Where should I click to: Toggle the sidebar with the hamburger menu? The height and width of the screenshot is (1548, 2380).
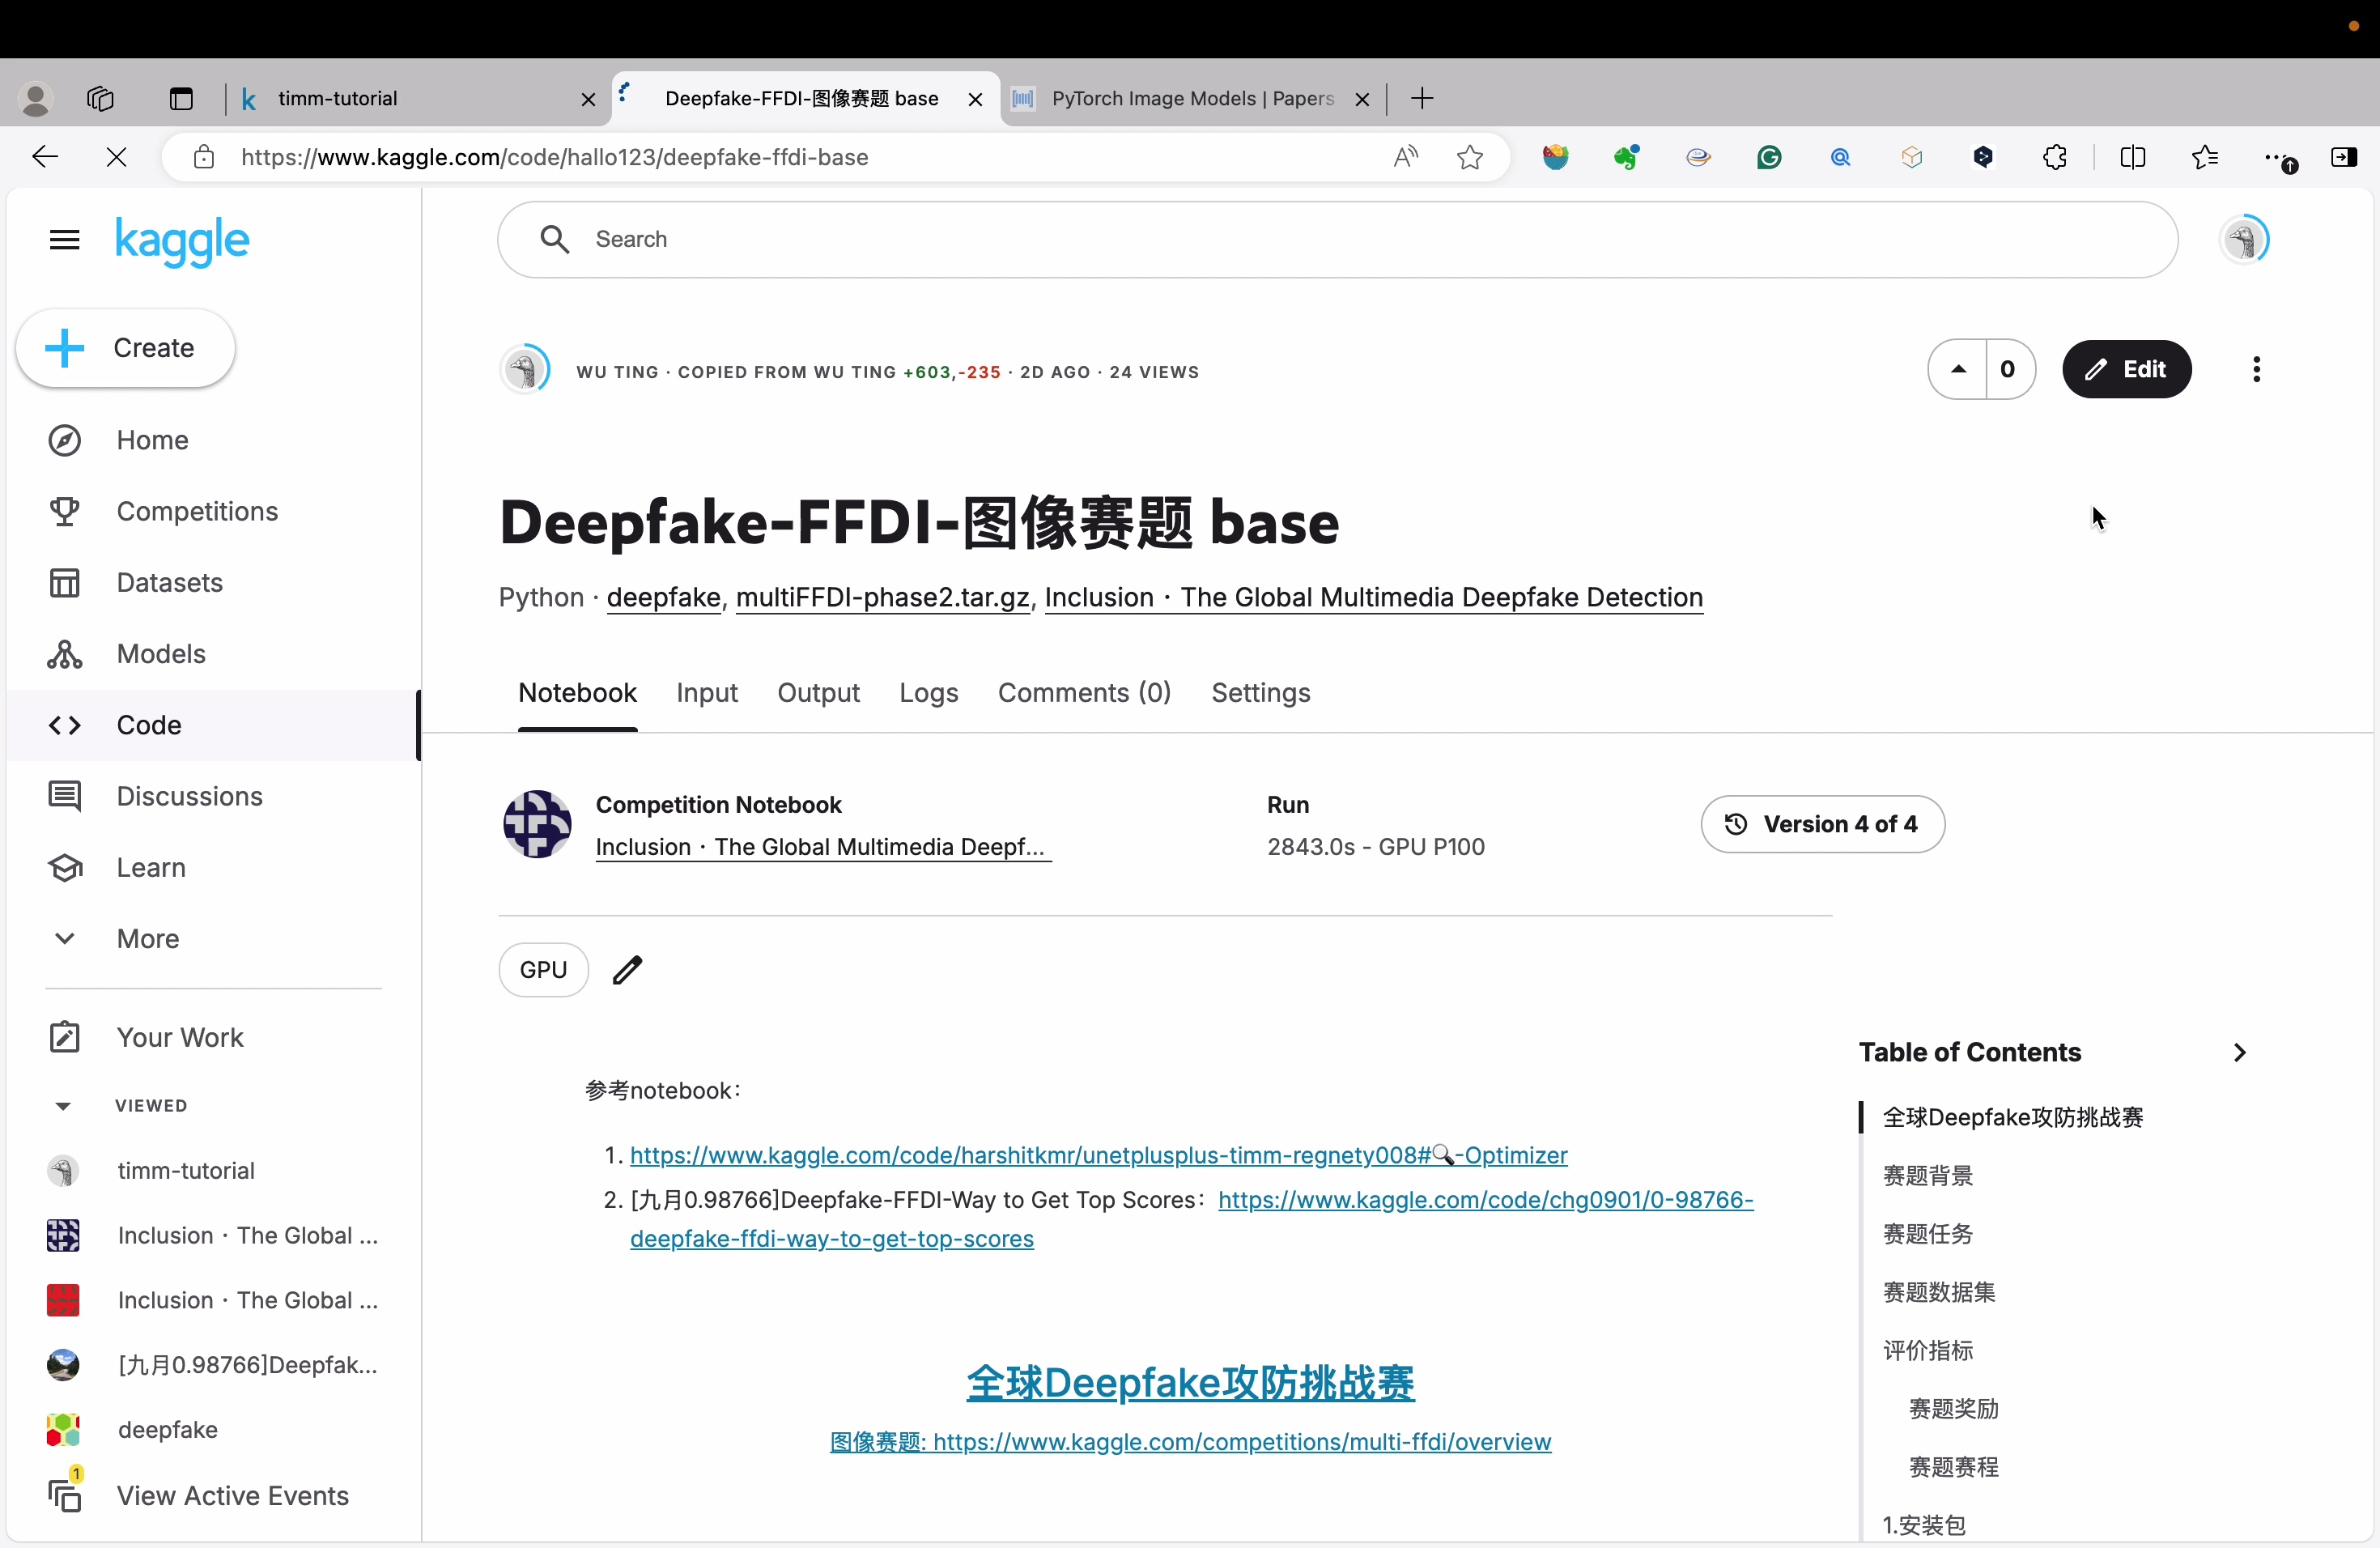point(64,240)
